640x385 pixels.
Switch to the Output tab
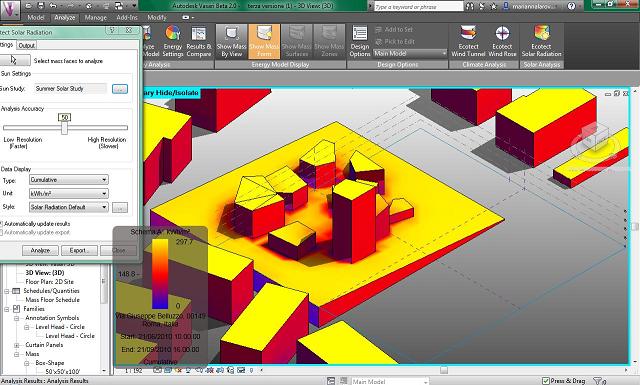point(27,45)
